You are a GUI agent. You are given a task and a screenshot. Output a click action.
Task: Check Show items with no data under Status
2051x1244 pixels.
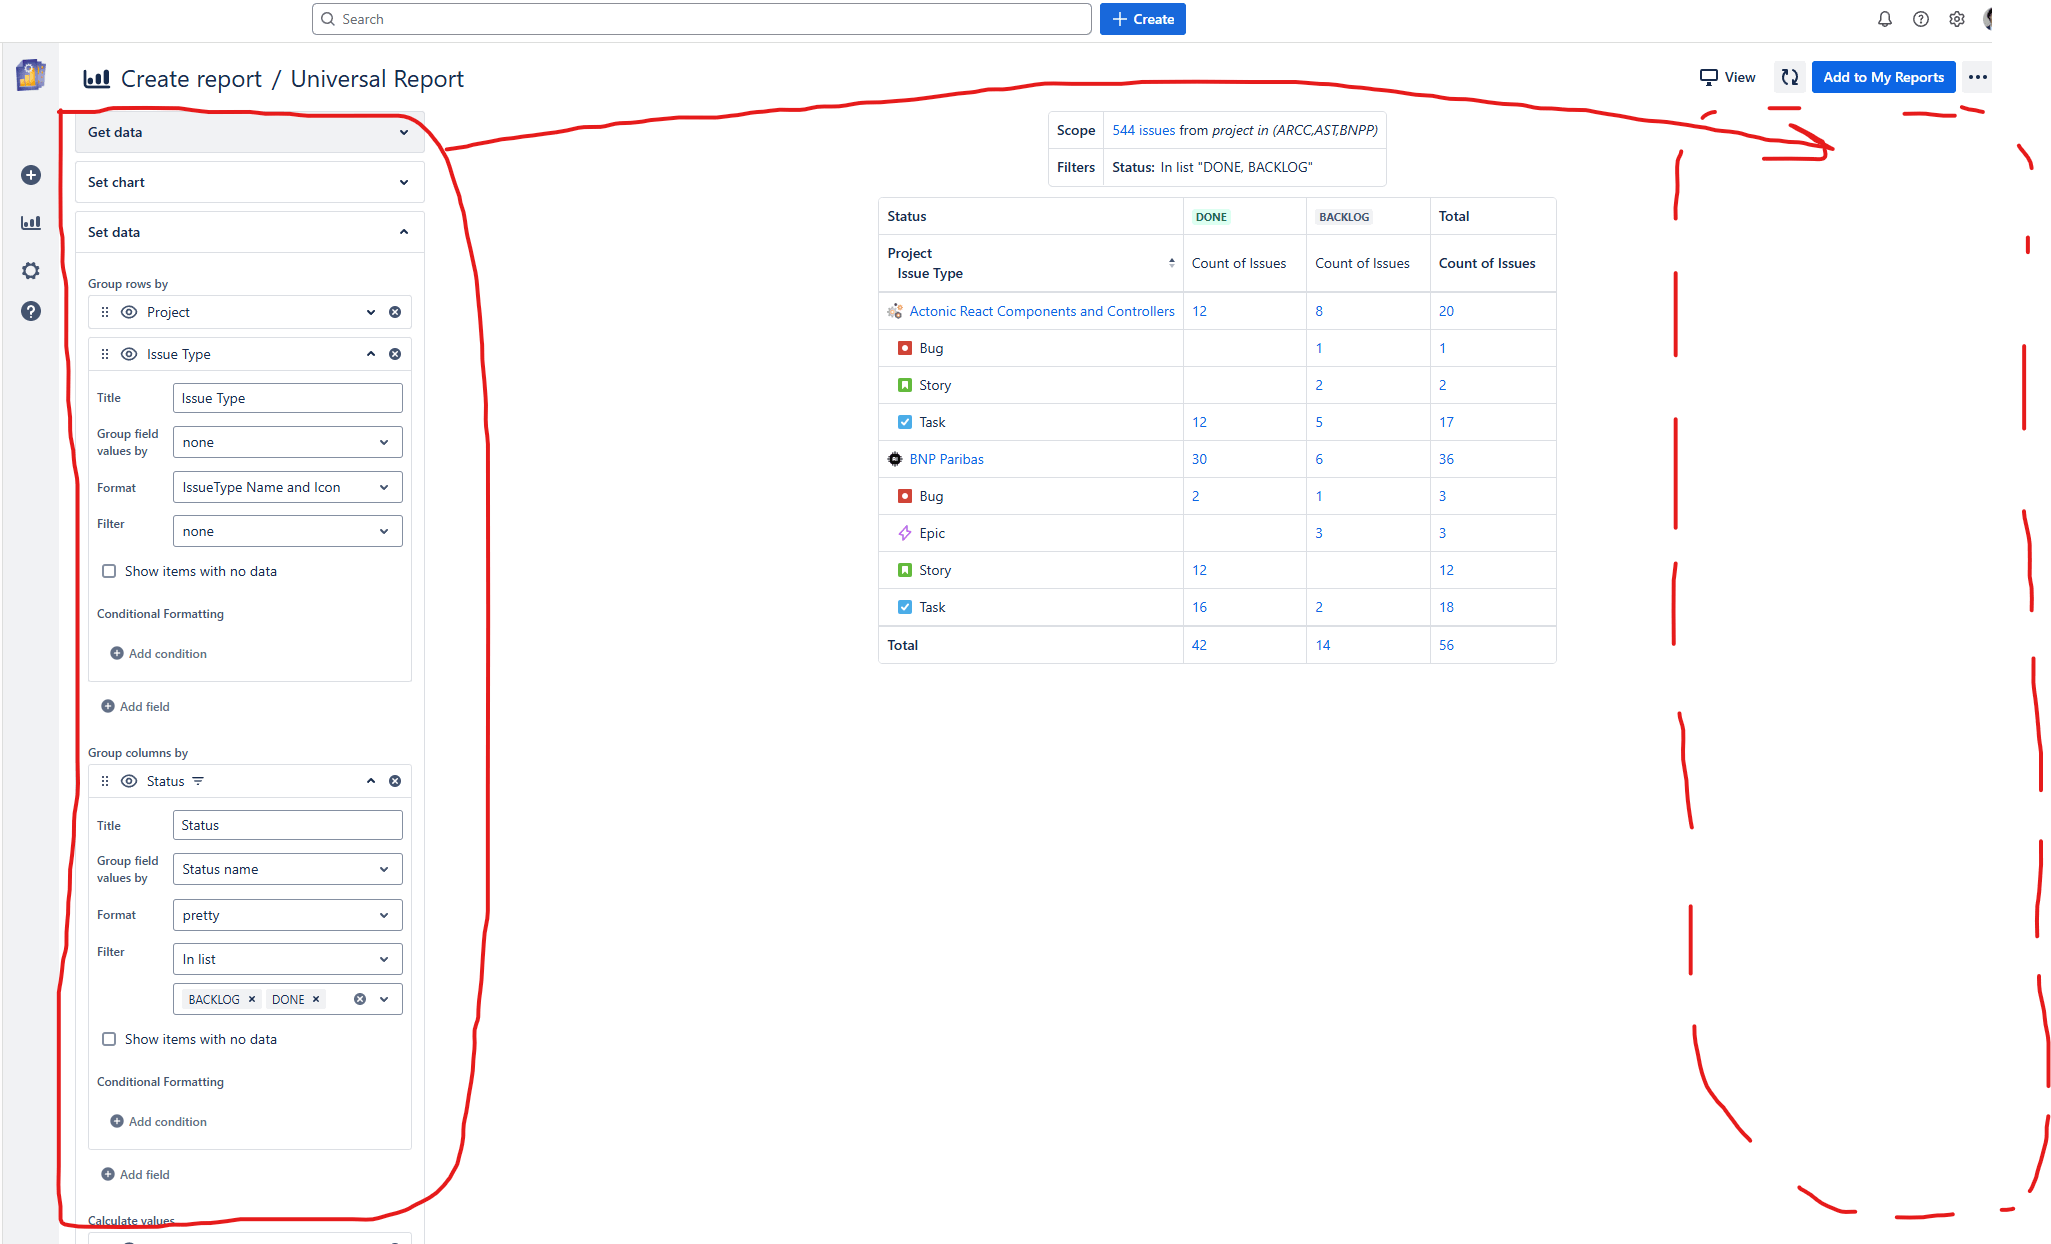(109, 1039)
